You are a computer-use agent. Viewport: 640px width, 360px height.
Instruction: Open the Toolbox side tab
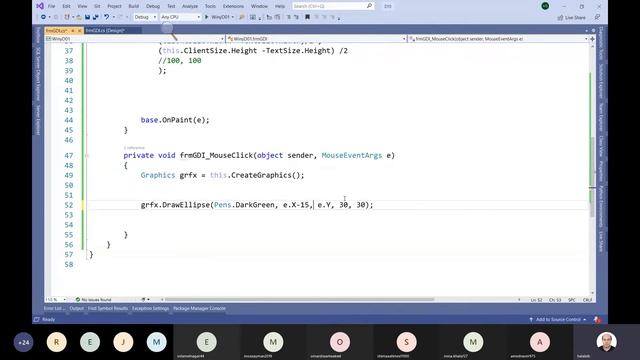coord(38,36)
